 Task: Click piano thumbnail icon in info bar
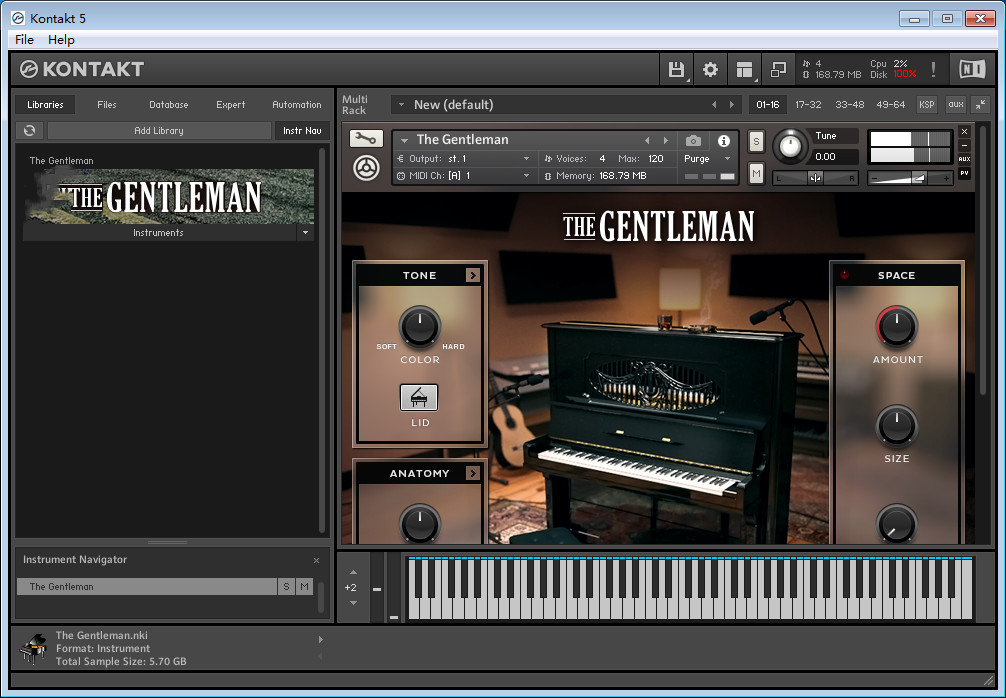[33, 649]
